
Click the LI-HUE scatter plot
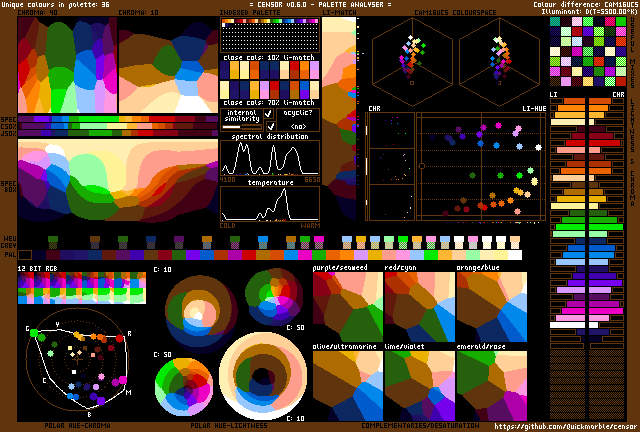[x=481, y=167]
